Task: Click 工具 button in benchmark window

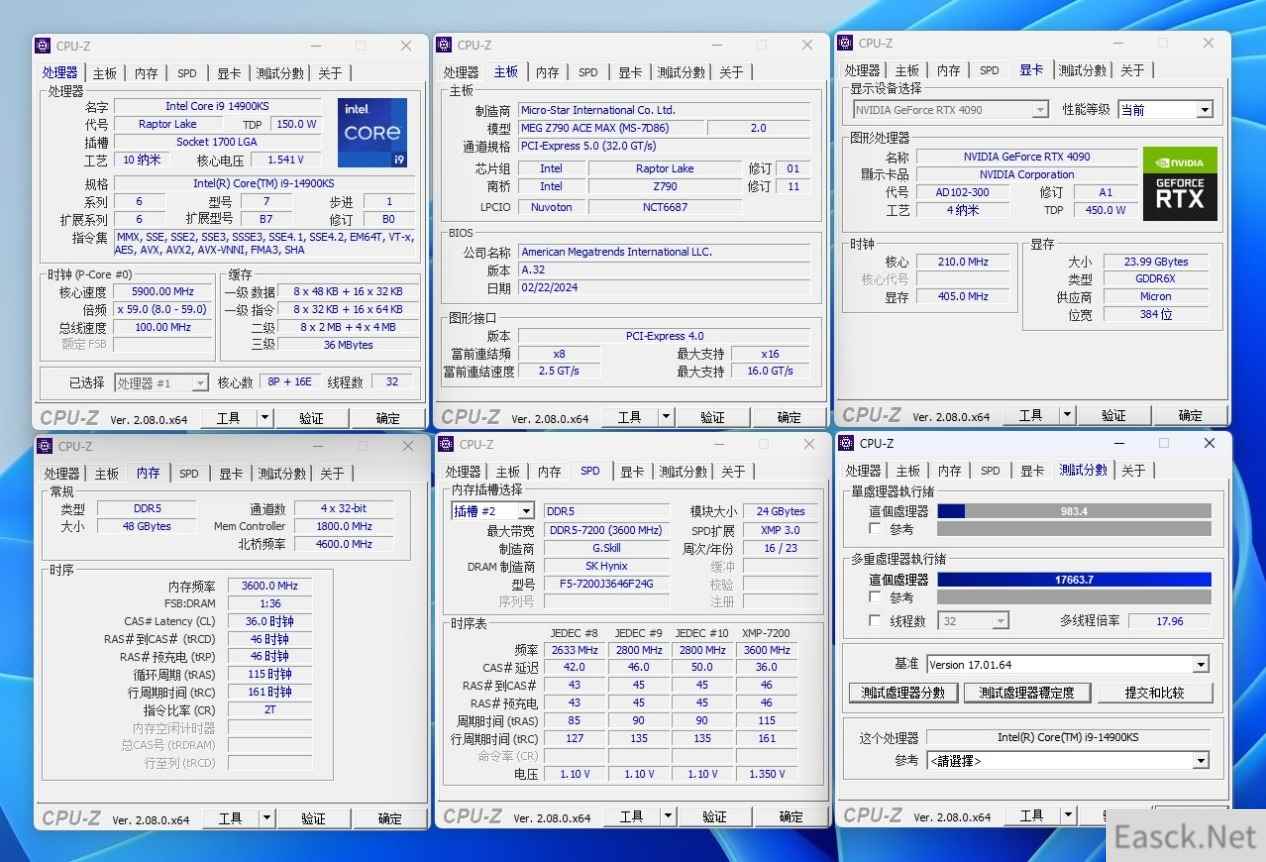Action: [1031, 816]
